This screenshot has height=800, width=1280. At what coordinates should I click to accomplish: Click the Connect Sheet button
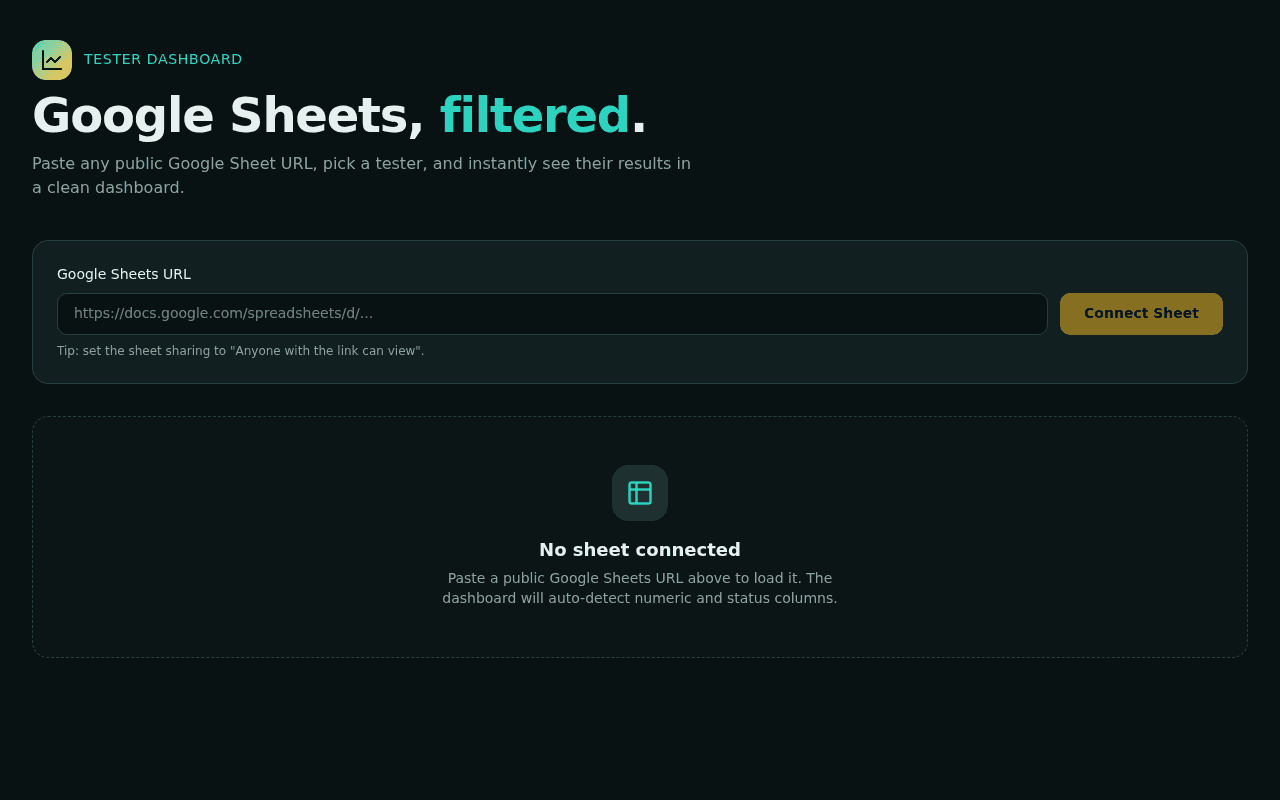point(1141,314)
